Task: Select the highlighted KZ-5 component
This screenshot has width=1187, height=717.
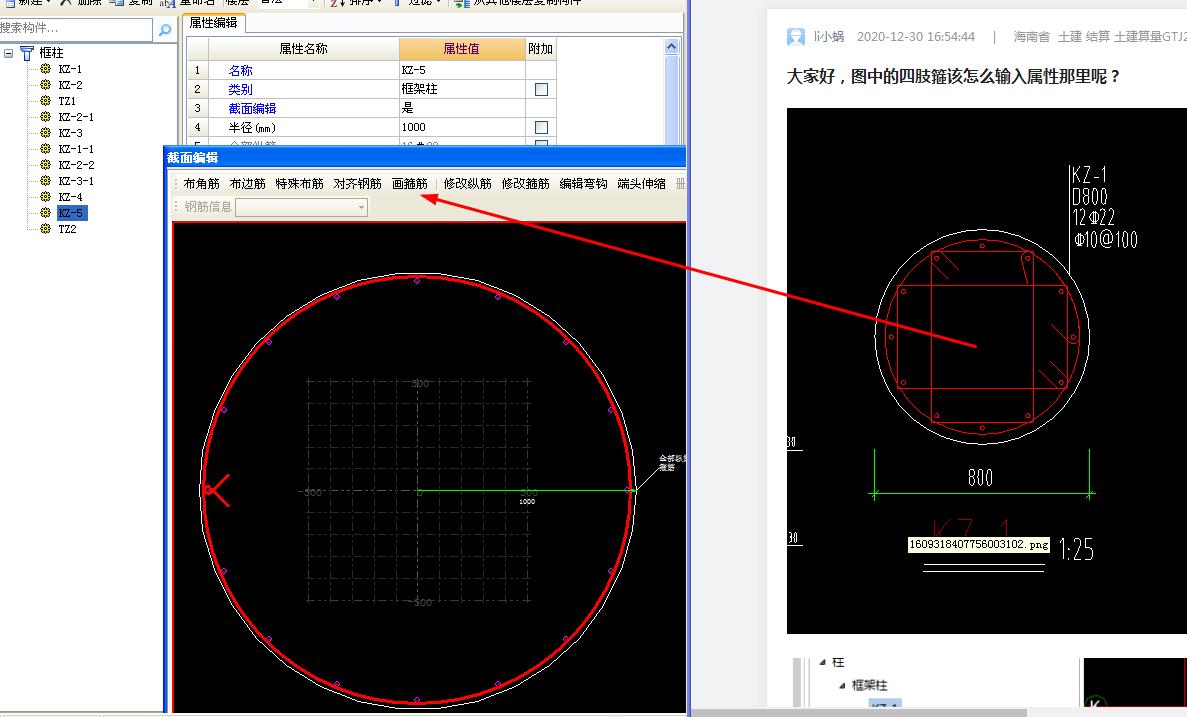Action: point(71,213)
